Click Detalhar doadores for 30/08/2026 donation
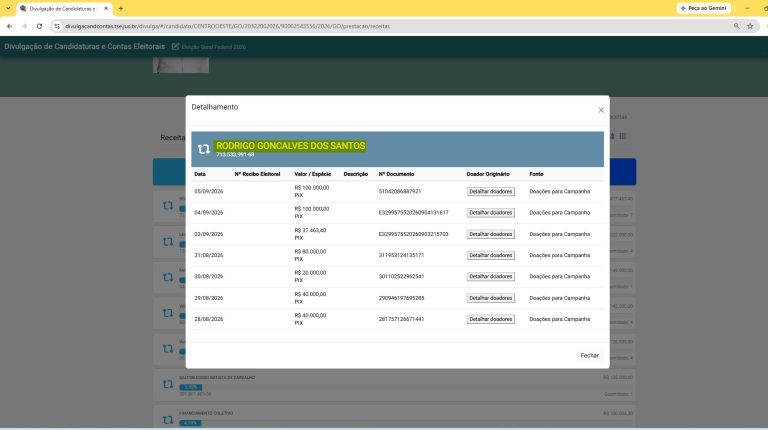This screenshot has height=430, width=768. tap(490, 277)
